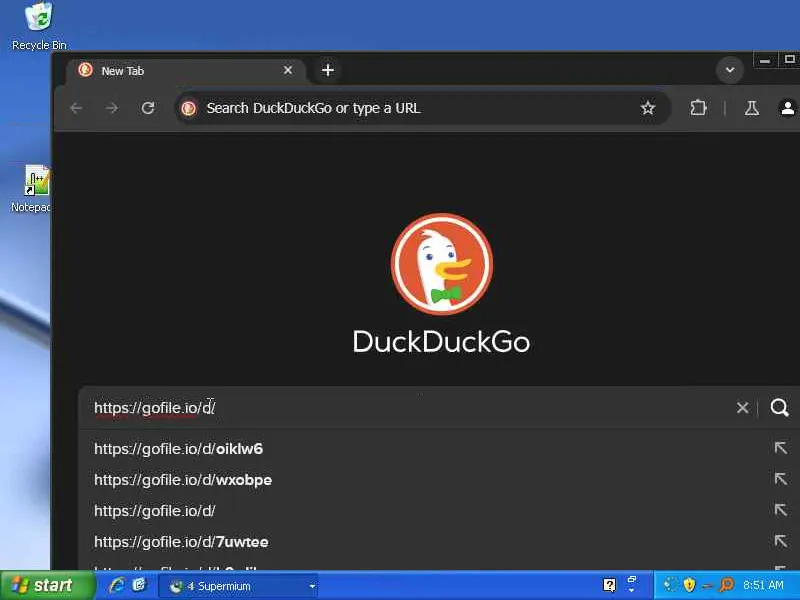The height and width of the screenshot is (600, 800).
Task: Fill query arrow for plain gofile.io/d/ suggestion
Action: 780,510
